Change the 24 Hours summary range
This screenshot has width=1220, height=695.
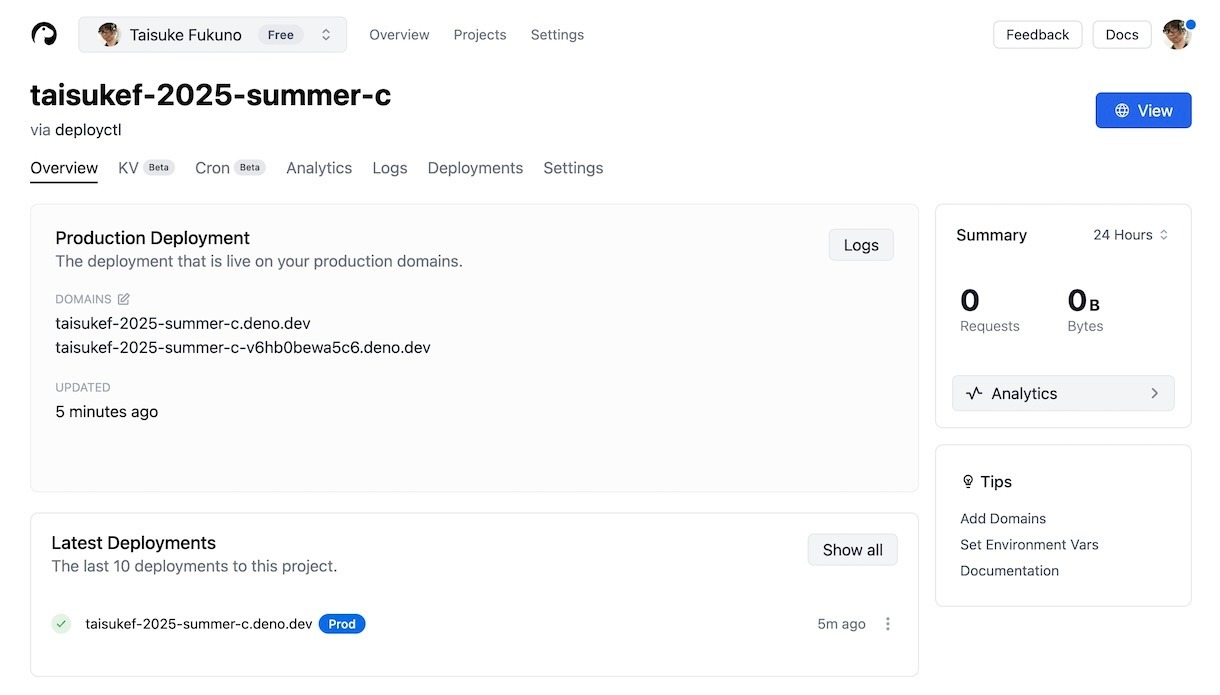[1131, 235]
